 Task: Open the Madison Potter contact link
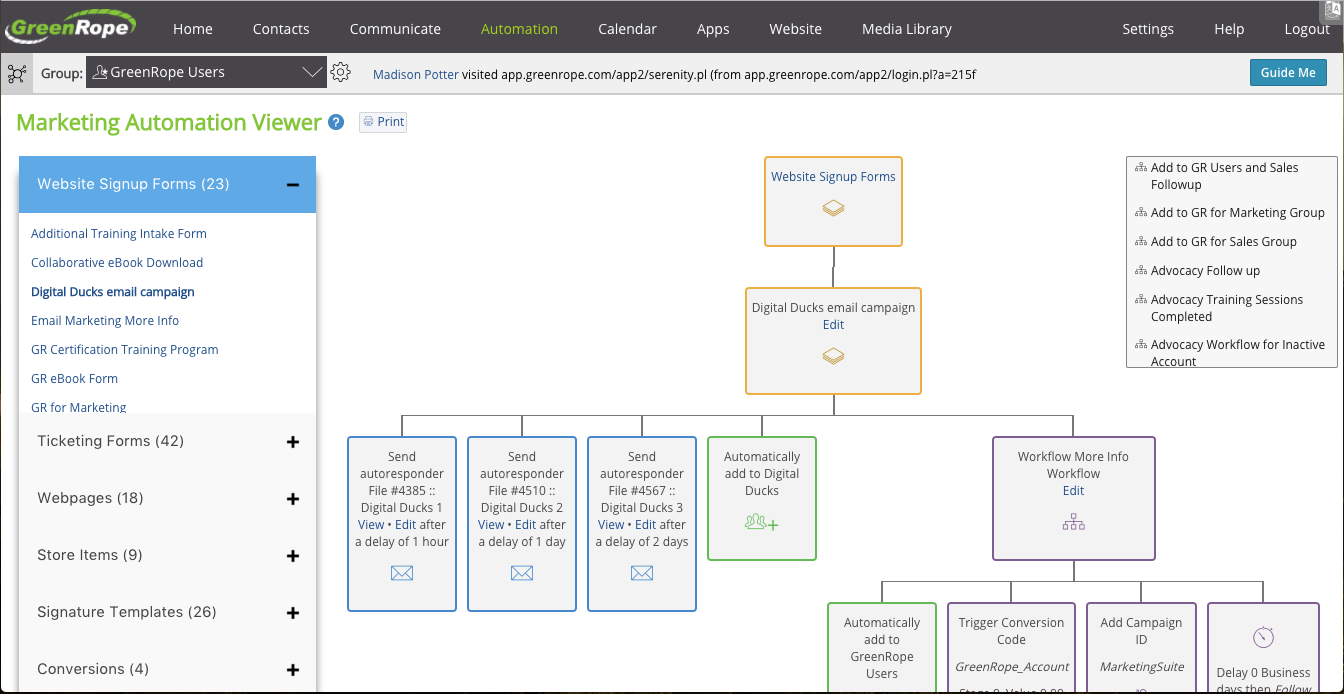pos(415,74)
